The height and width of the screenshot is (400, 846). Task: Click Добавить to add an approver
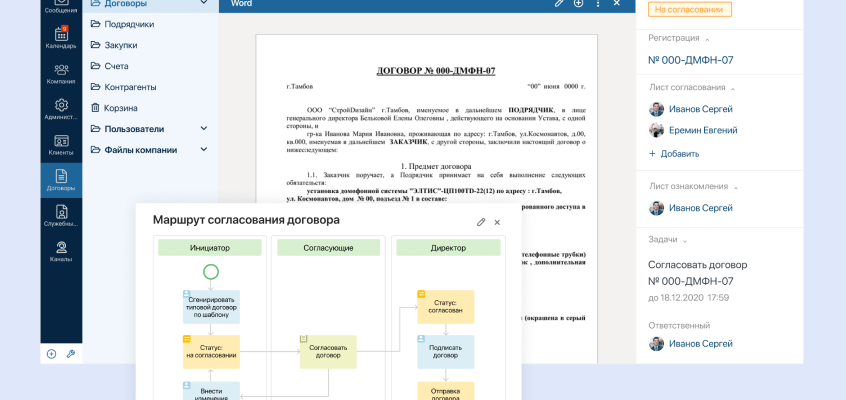pyautogui.click(x=674, y=154)
